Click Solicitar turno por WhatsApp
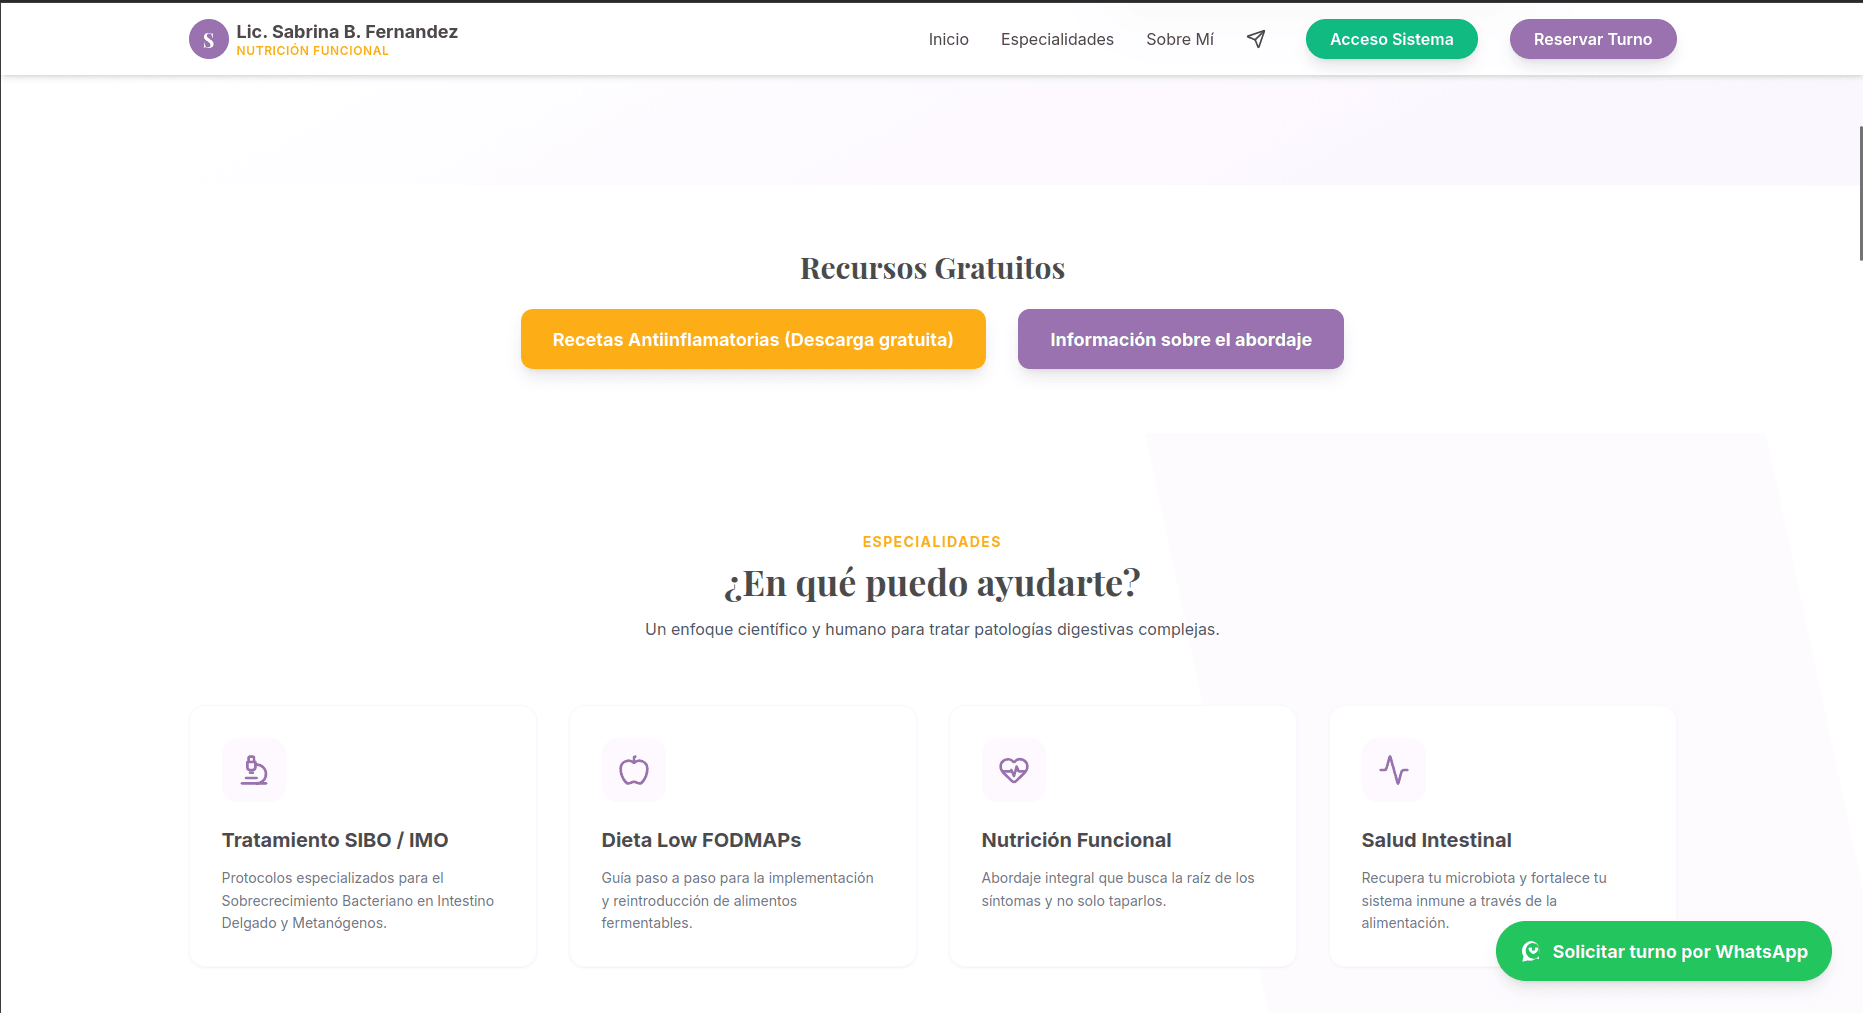Image resolution: width=1863 pixels, height=1013 pixels. tap(1663, 951)
